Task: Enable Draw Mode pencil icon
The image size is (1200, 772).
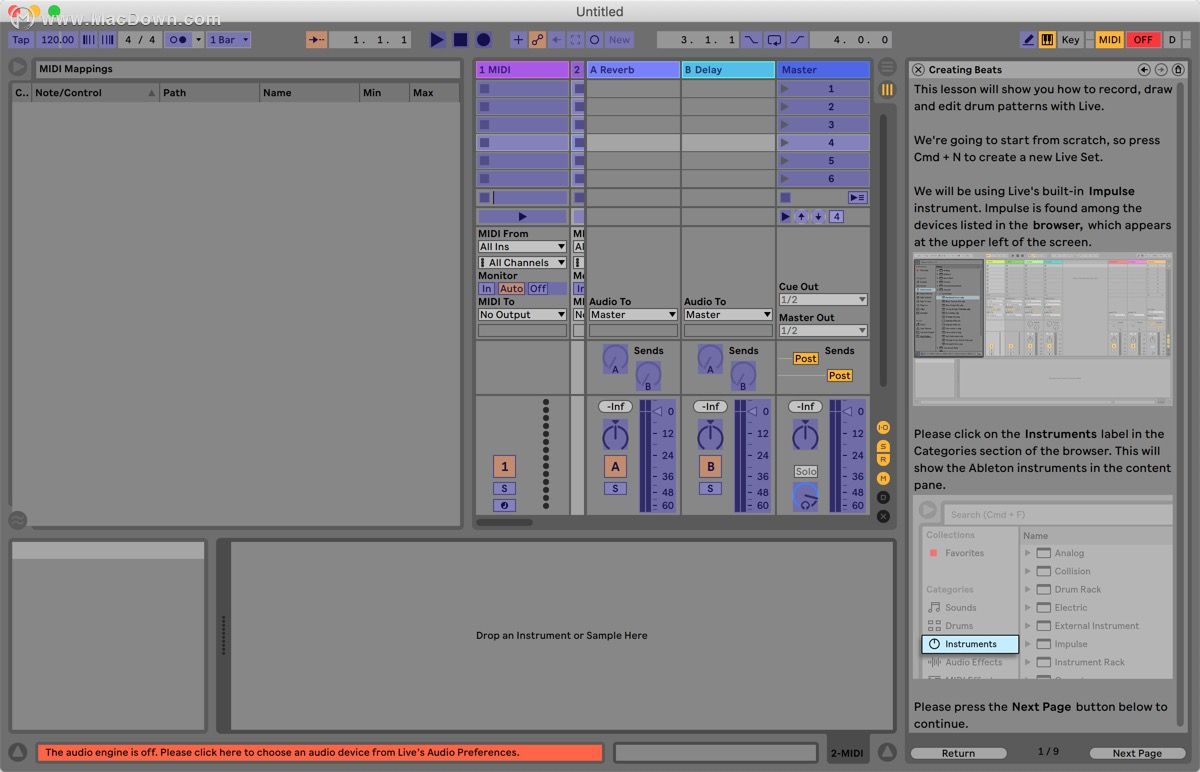Action: tap(1028, 40)
